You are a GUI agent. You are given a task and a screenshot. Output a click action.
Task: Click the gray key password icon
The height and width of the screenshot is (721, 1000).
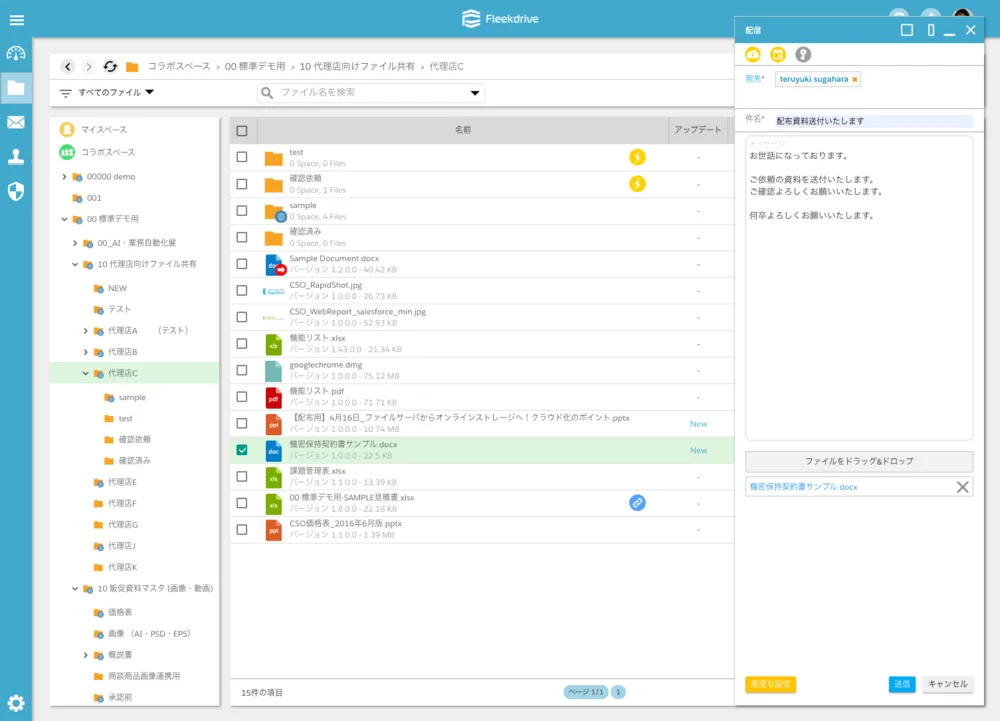(x=803, y=54)
